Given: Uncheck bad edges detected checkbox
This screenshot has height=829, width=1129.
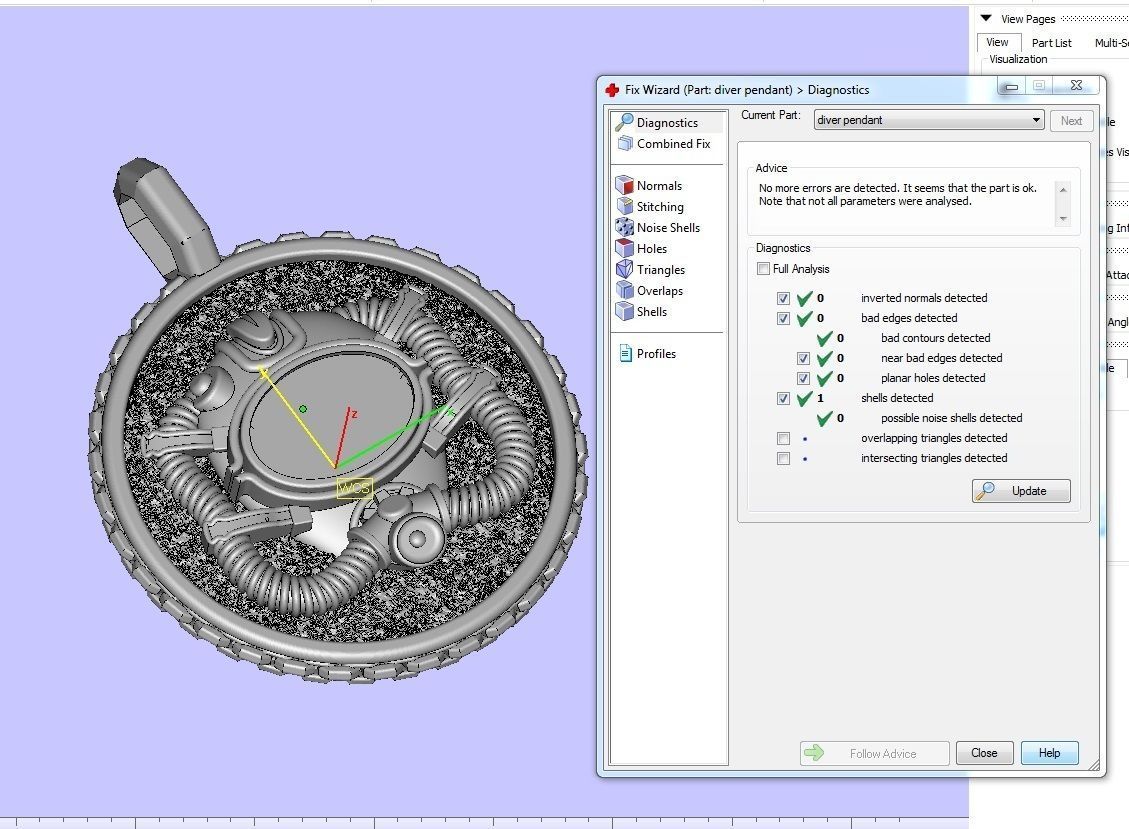Looking at the screenshot, I should (x=783, y=318).
